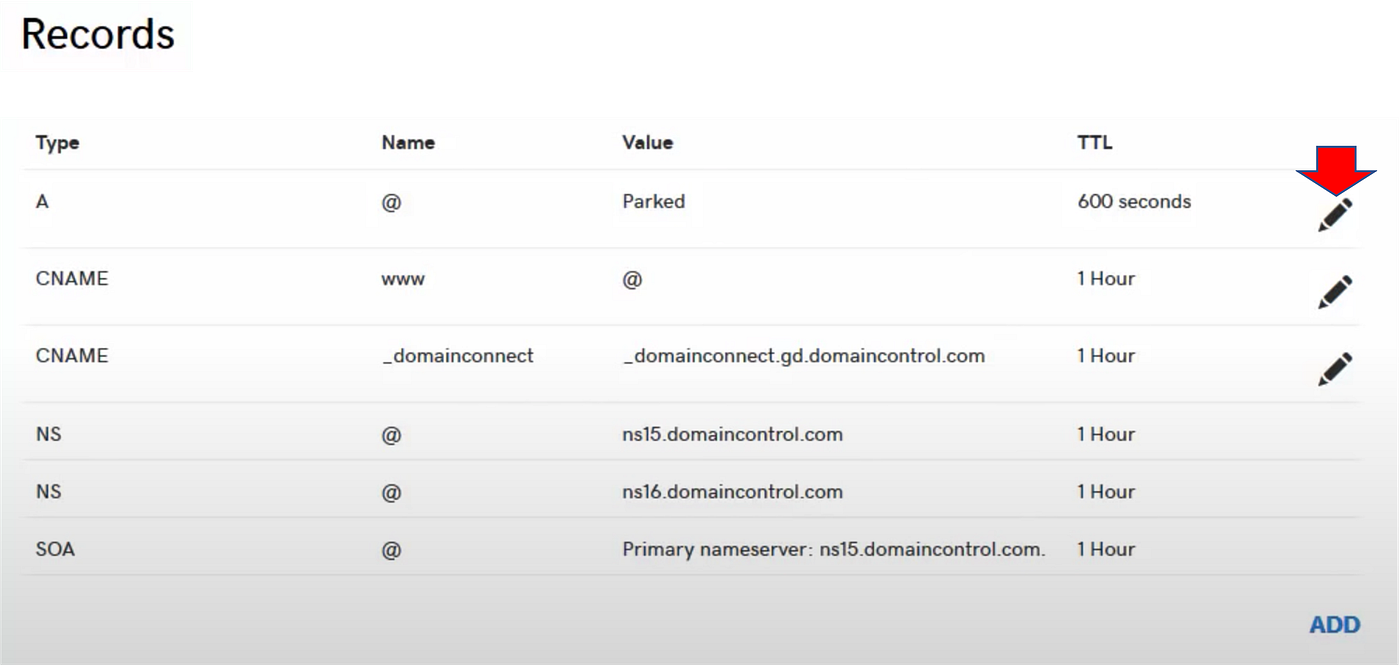Click the @ name of the A record
Image resolution: width=1400 pixels, height=665 pixels.
[392, 201]
